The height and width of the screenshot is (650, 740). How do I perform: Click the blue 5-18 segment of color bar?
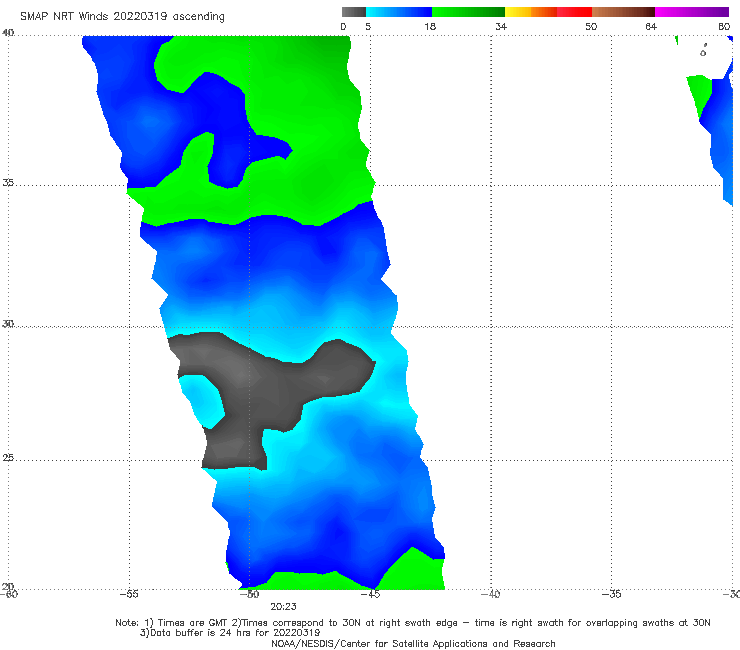pyautogui.click(x=399, y=12)
